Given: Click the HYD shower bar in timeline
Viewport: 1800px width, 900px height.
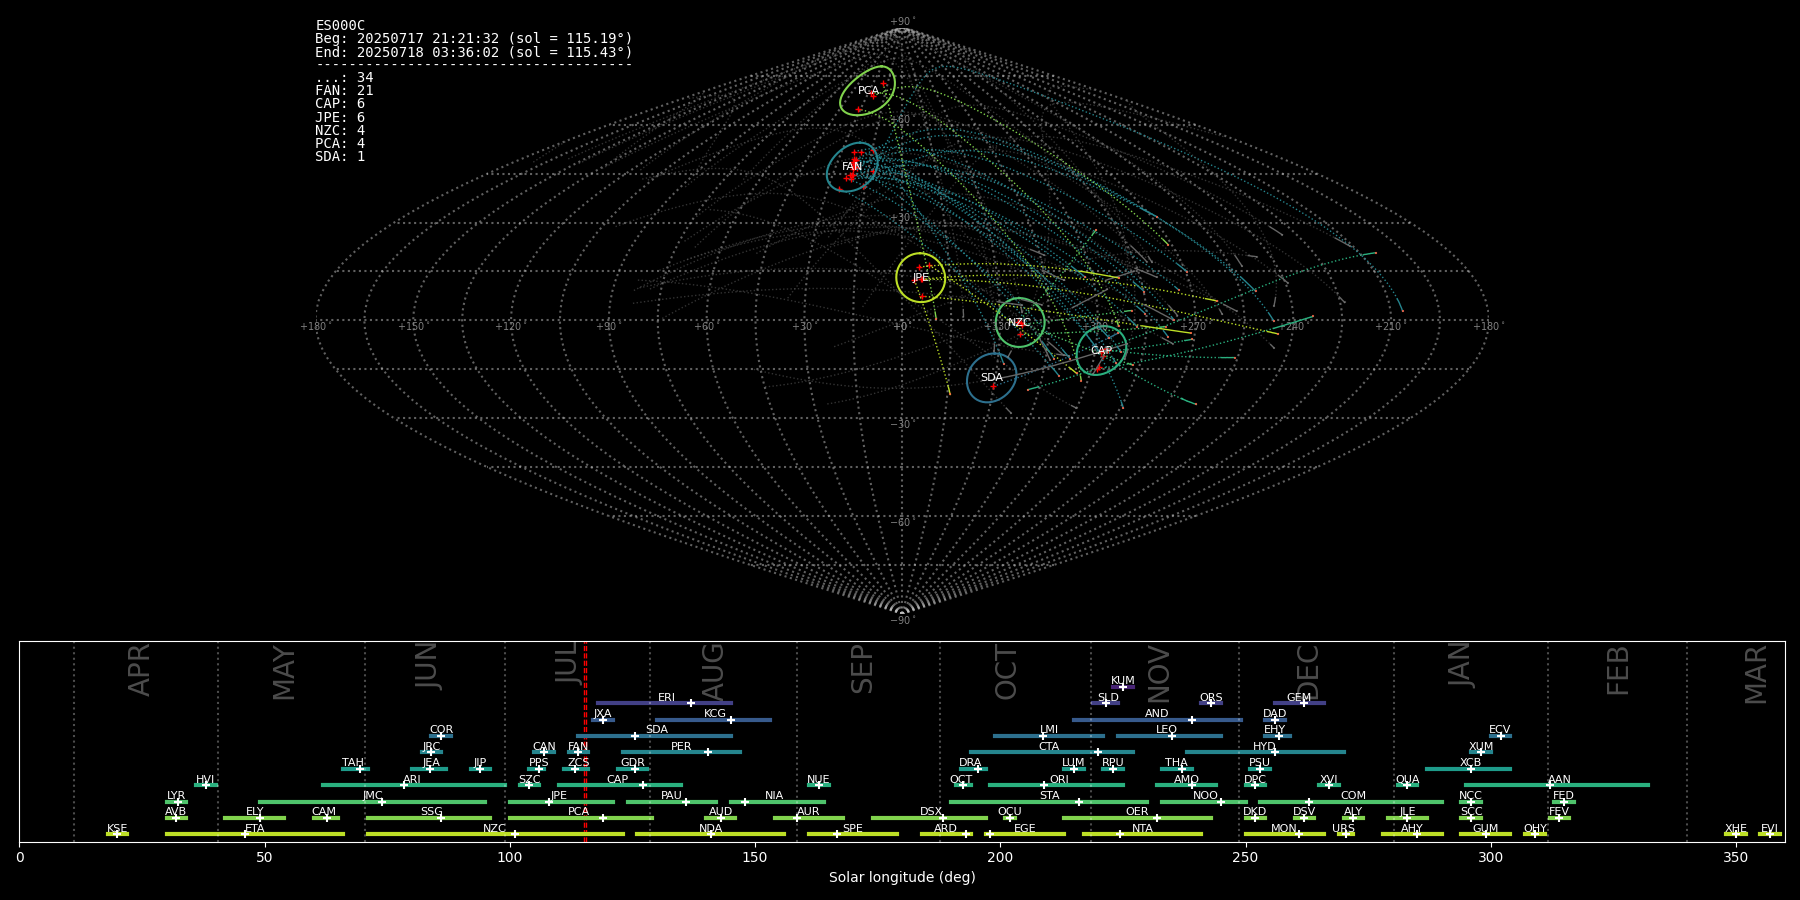Looking at the screenshot, I should point(1265,752).
